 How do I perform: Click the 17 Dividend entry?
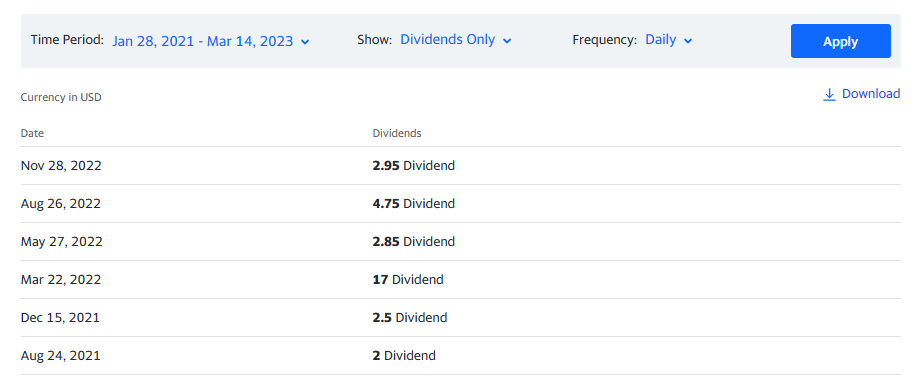point(408,280)
